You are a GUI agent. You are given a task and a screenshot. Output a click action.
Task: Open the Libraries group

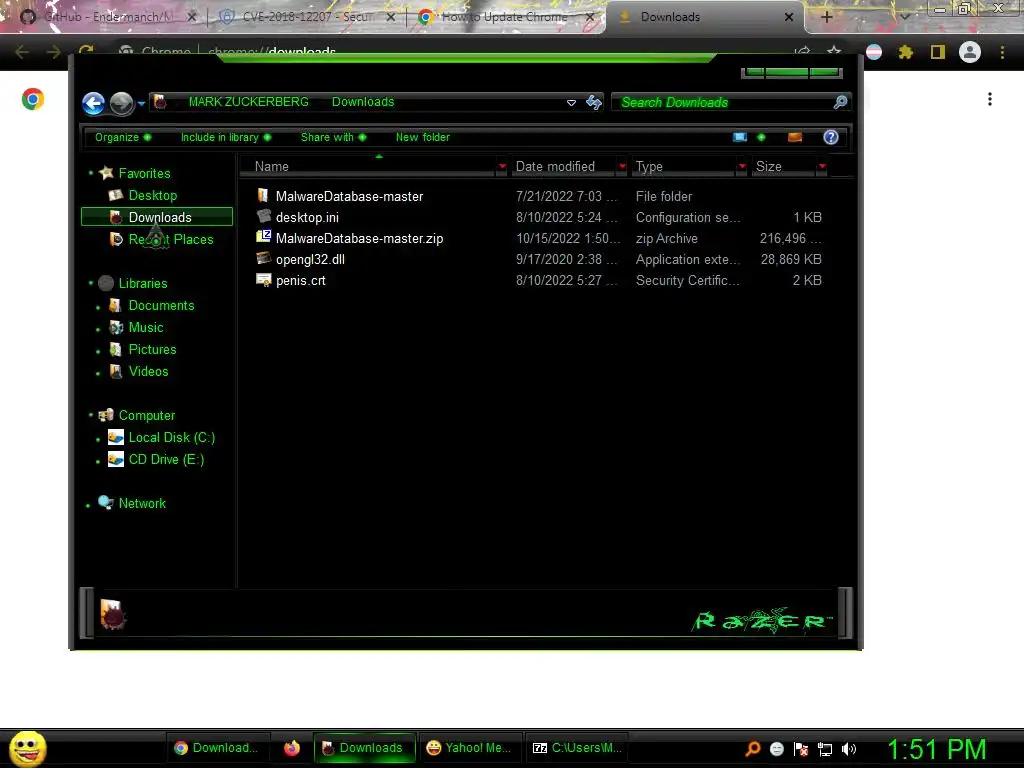[x=142, y=283]
